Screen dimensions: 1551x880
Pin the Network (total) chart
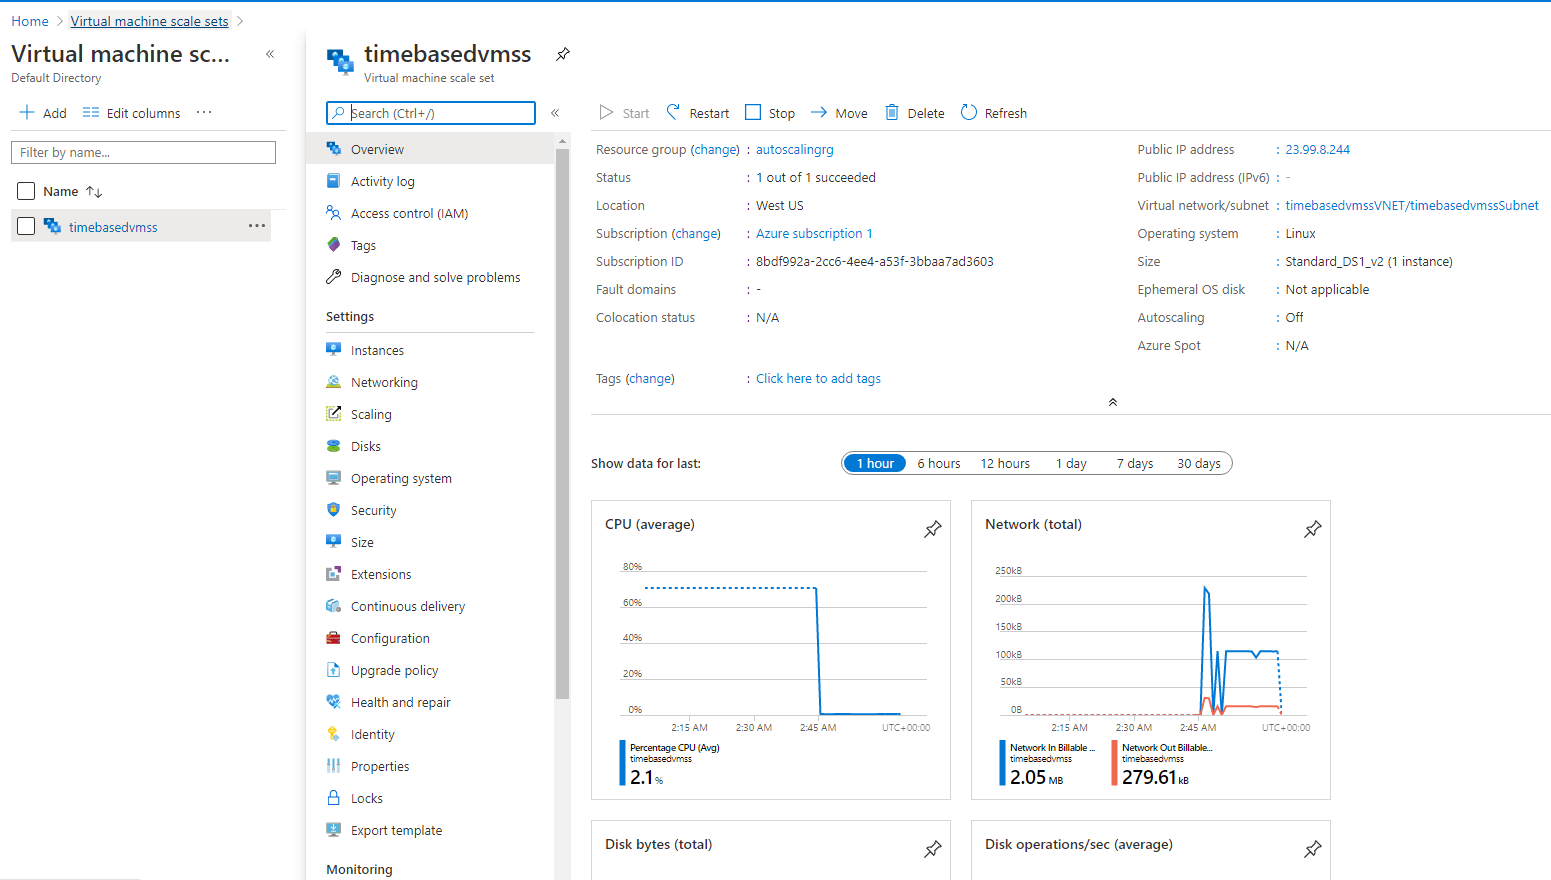tap(1312, 529)
